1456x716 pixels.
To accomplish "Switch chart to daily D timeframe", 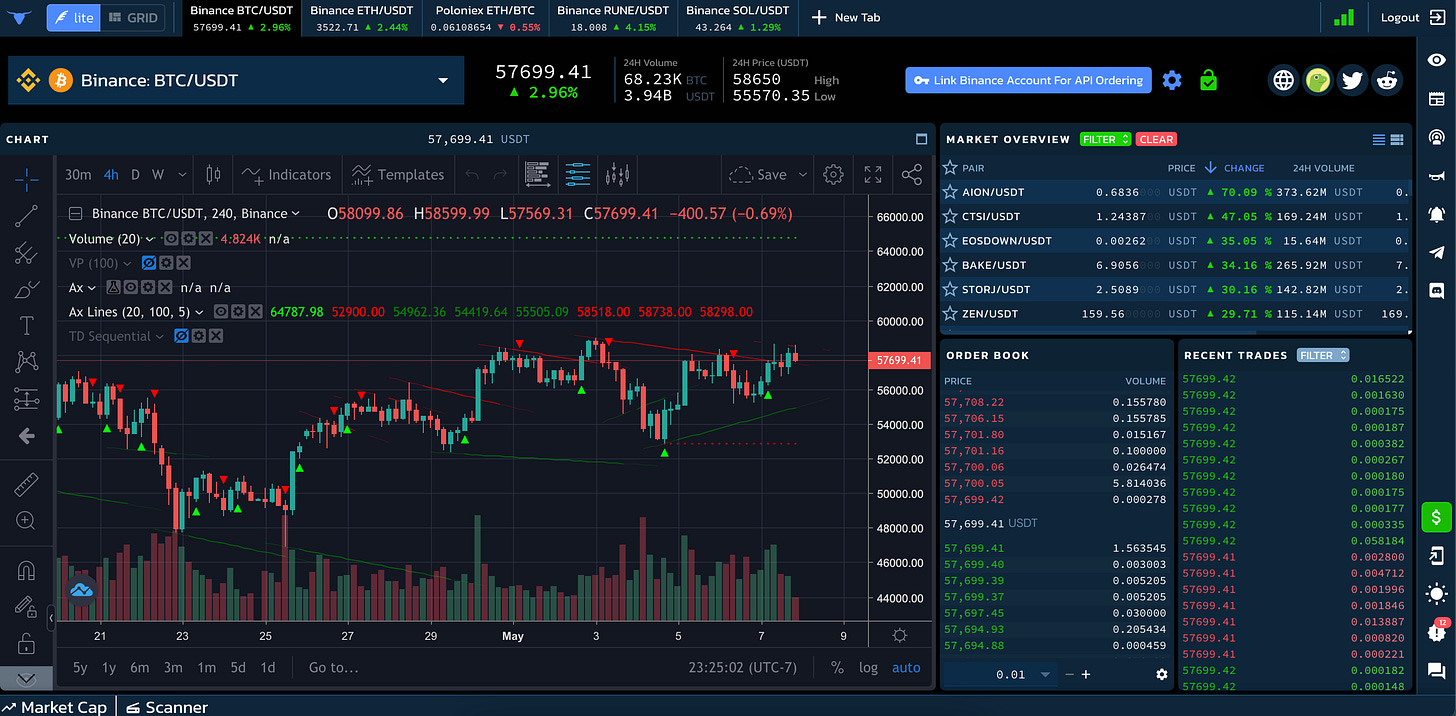I will pos(136,174).
